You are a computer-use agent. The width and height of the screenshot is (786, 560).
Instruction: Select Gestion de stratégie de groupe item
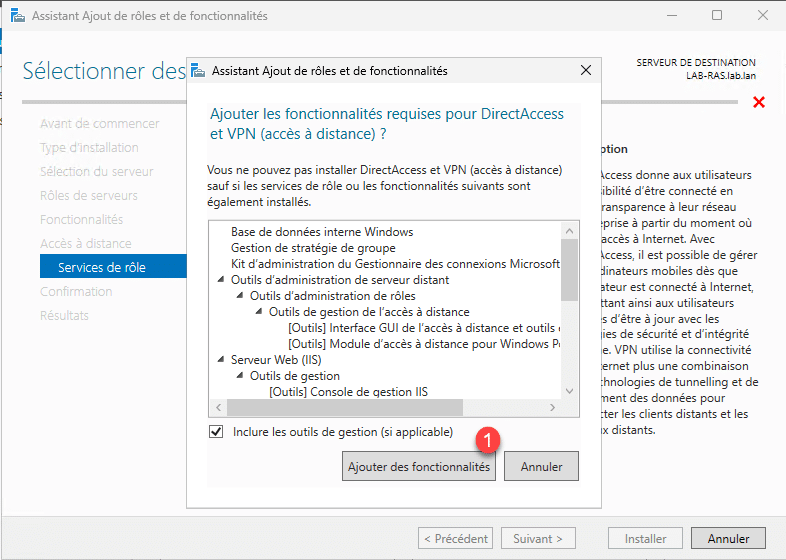point(313,248)
